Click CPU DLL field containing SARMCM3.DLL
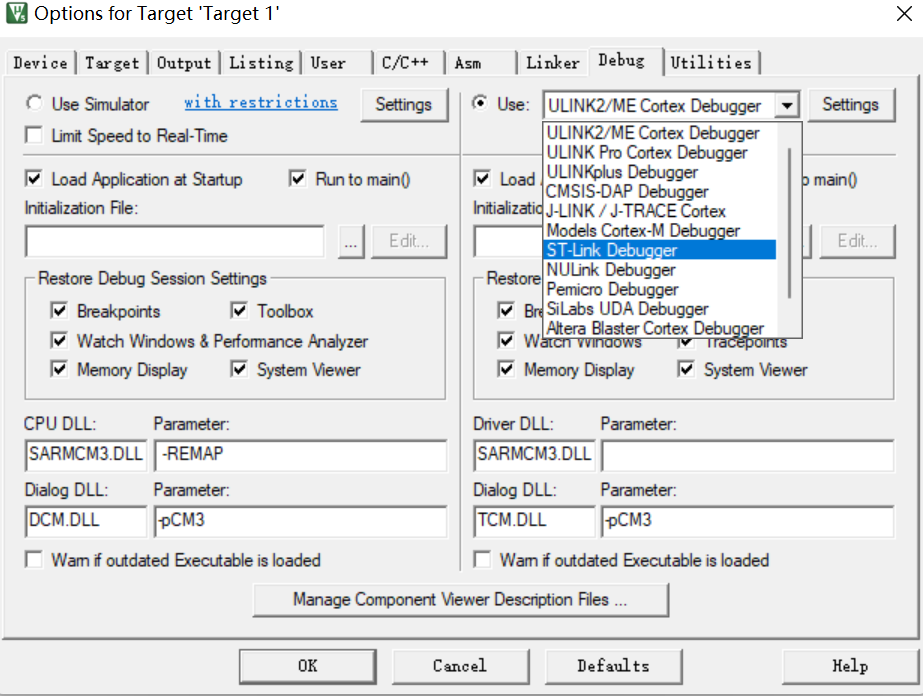The width and height of the screenshot is (923, 696). (x=86, y=455)
